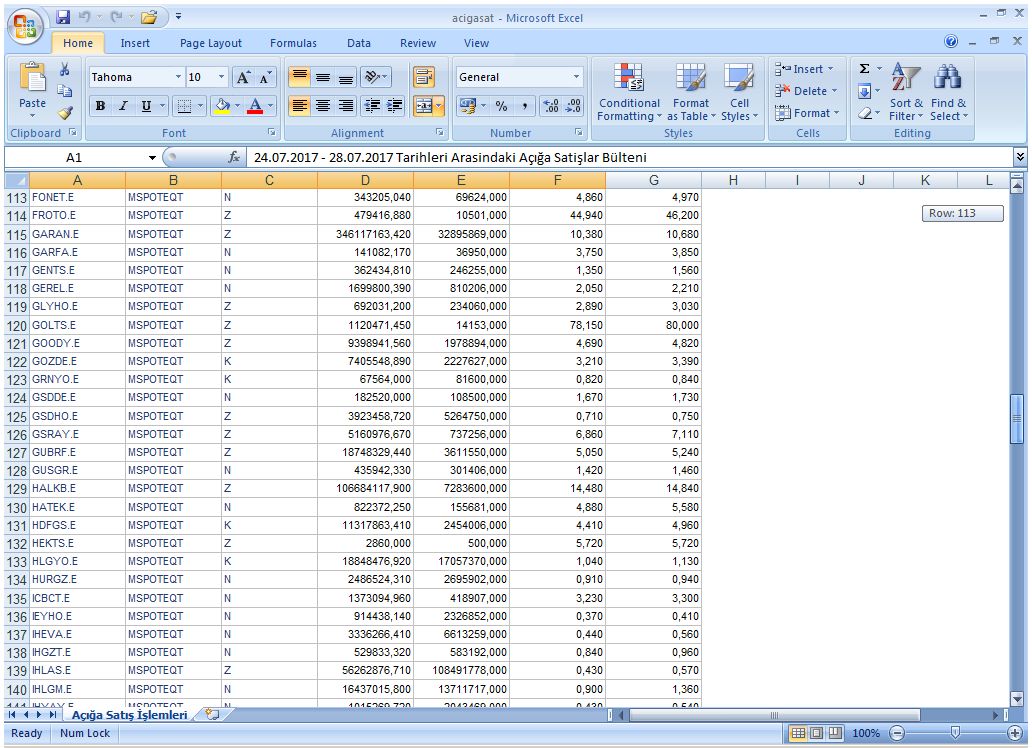Toggle align text left
Viewport: 1032px width, 748px height.
coord(299,105)
